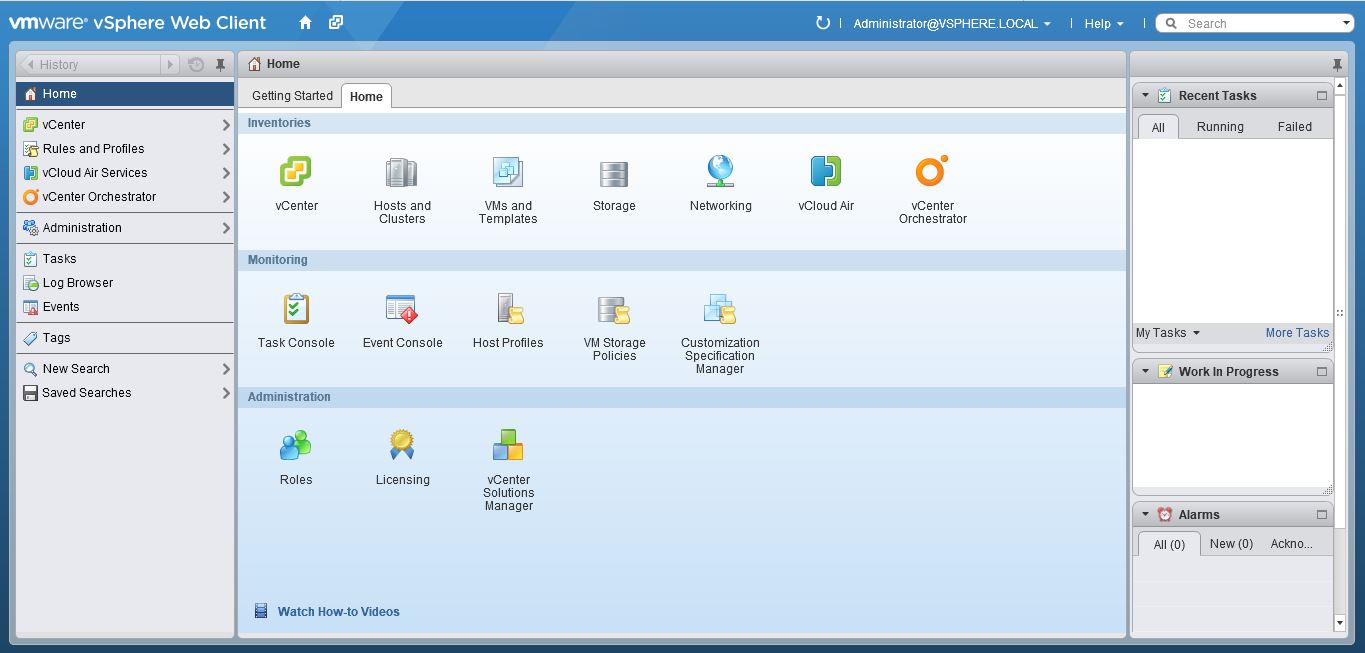Open VMs and Templates inventory
The height and width of the screenshot is (653, 1365).
click(x=508, y=173)
